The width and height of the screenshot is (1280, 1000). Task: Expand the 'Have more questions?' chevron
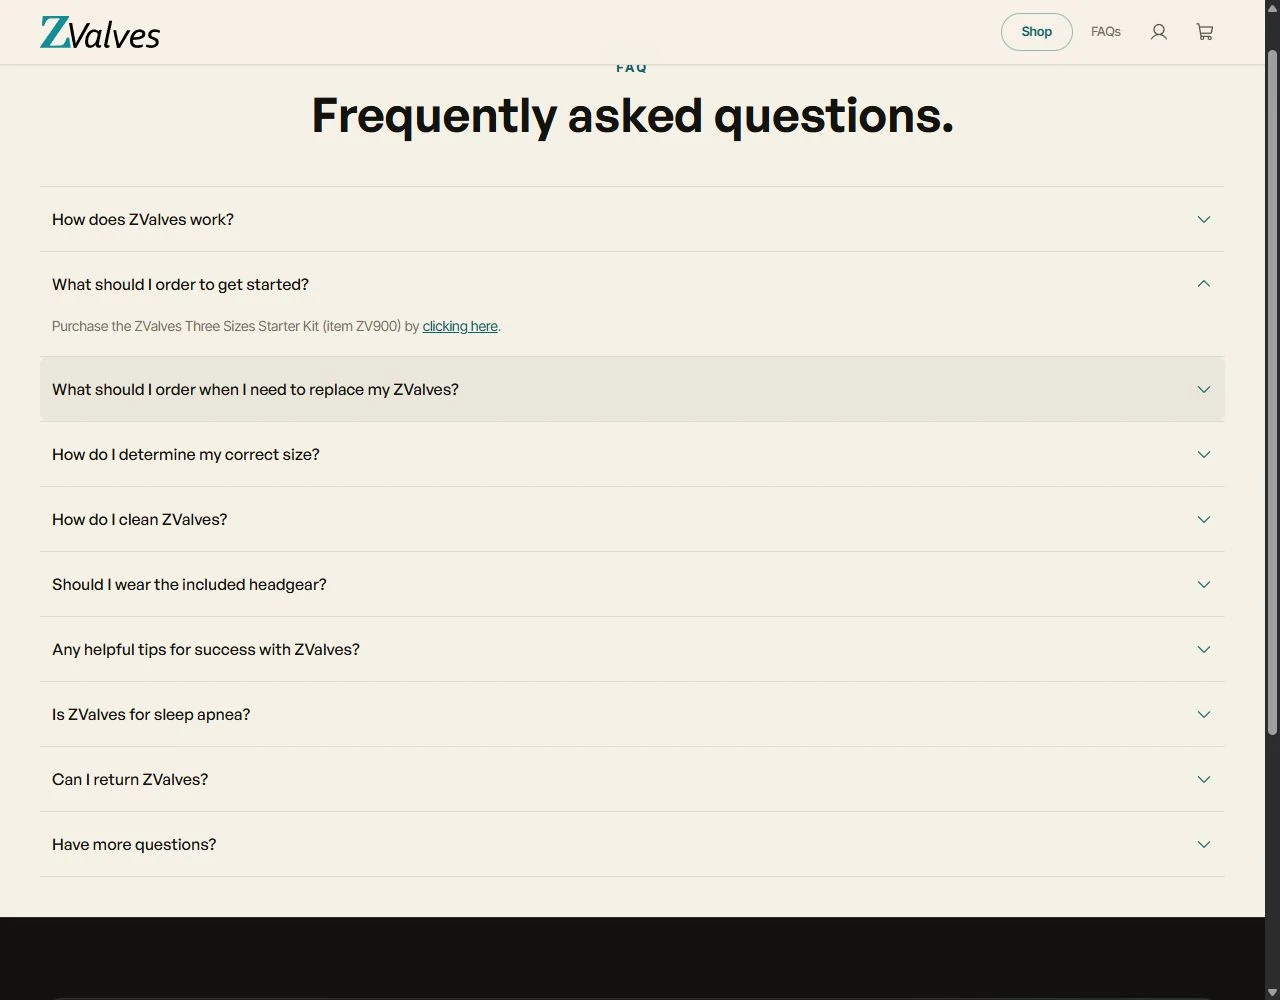click(x=1204, y=844)
